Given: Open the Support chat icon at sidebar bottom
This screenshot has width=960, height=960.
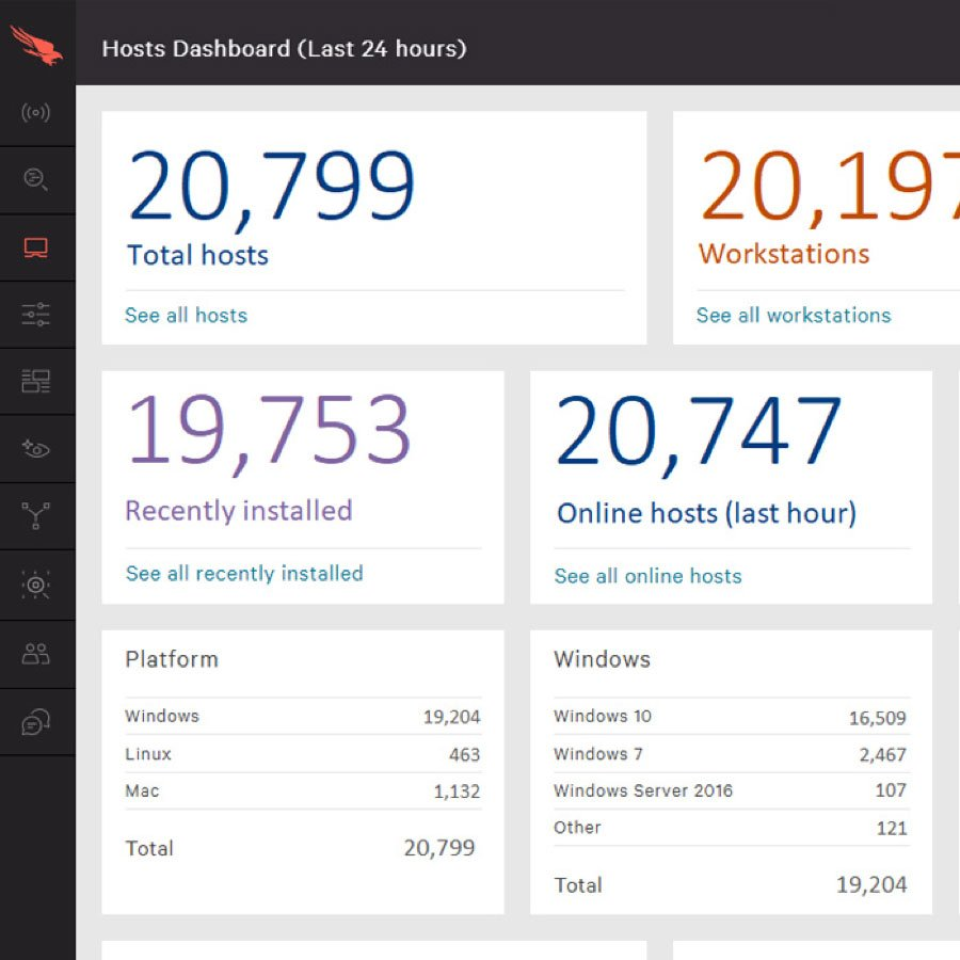Looking at the screenshot, I should click(37, 721).
